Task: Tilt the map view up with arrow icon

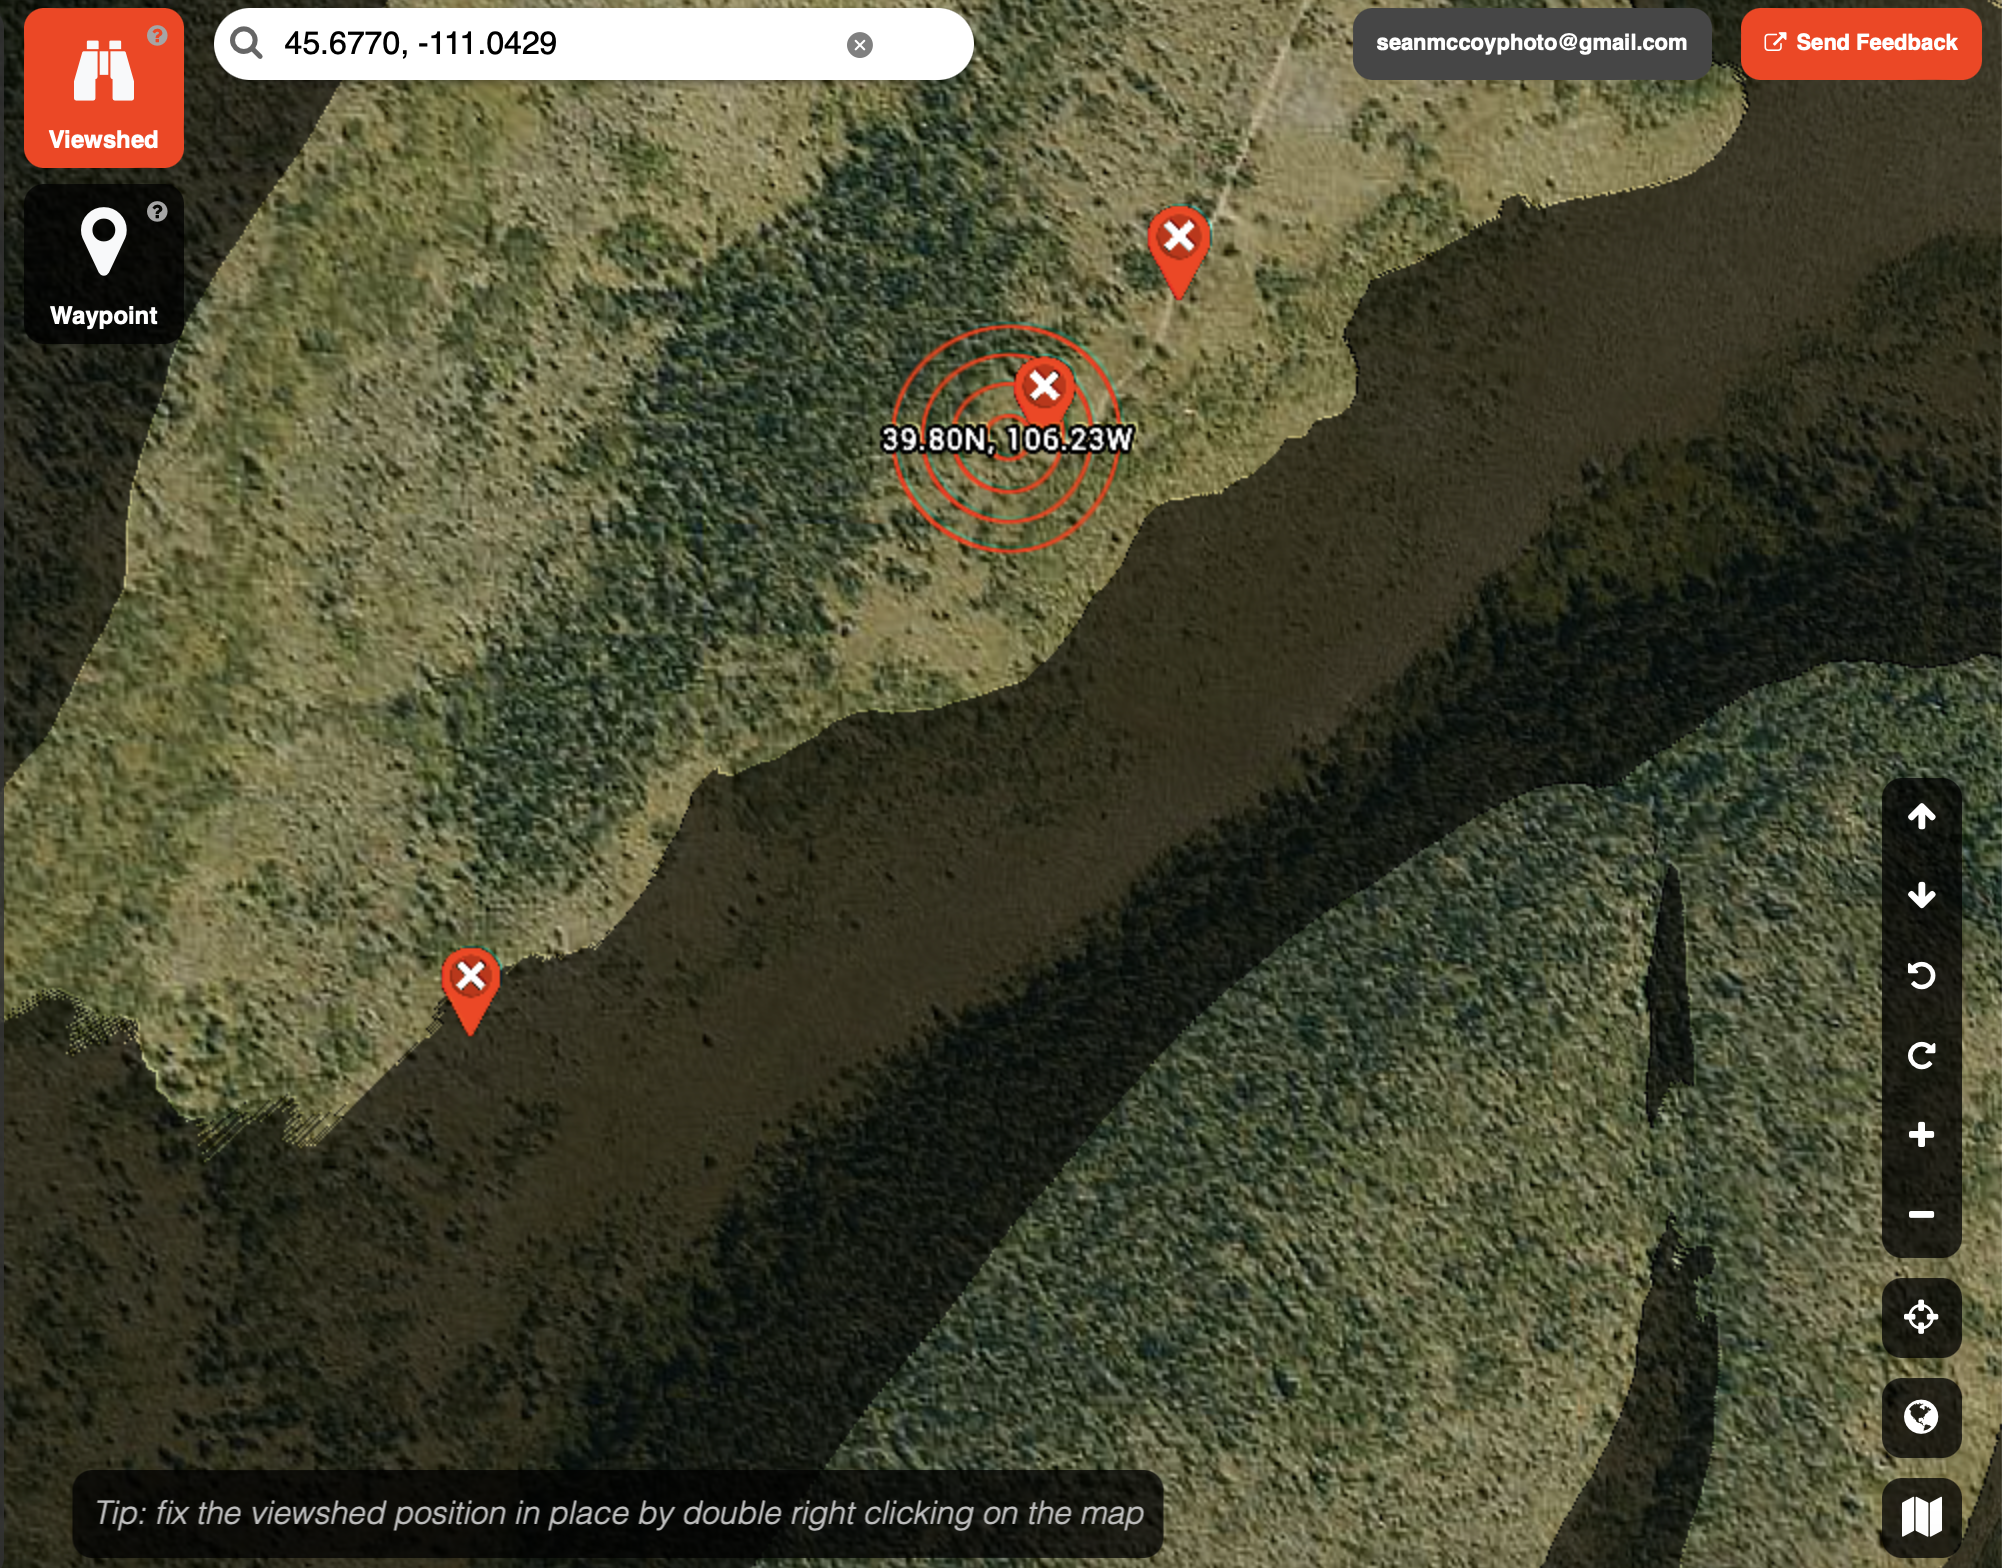Action: point(1921,817)
